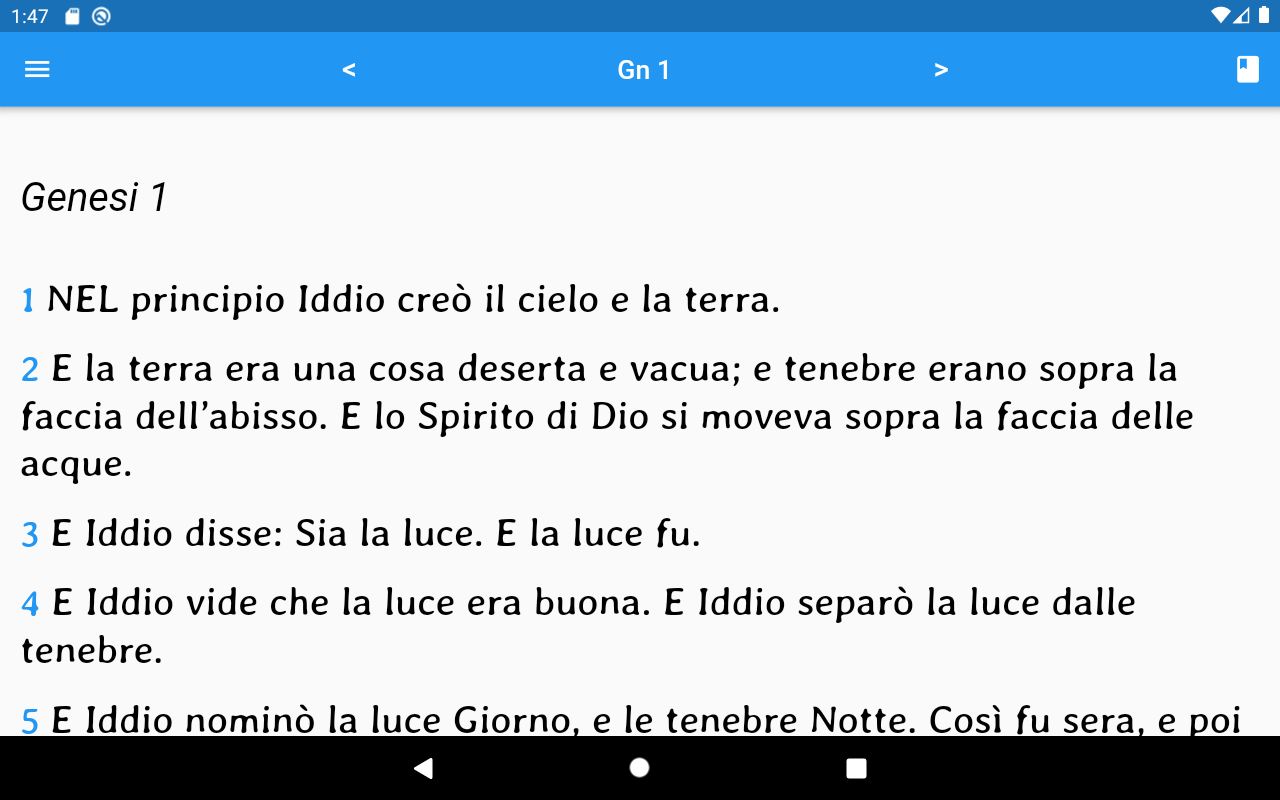Select verse number 2
The width and height of the screenshot is (1280, 800).
click(x=30, y=370)
